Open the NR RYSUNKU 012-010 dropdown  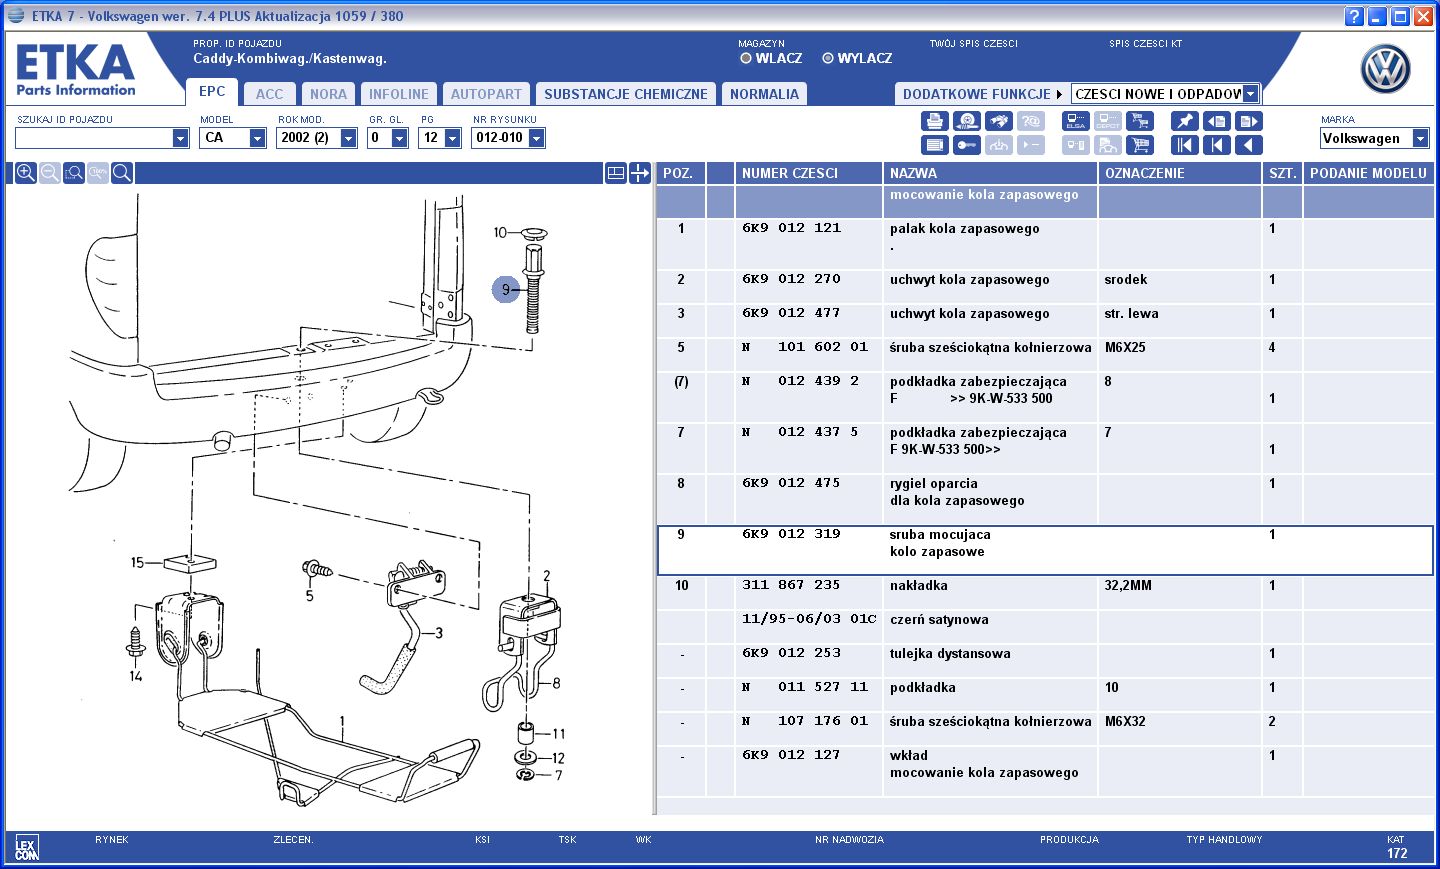pyautogui.click(x=536, y=138)
